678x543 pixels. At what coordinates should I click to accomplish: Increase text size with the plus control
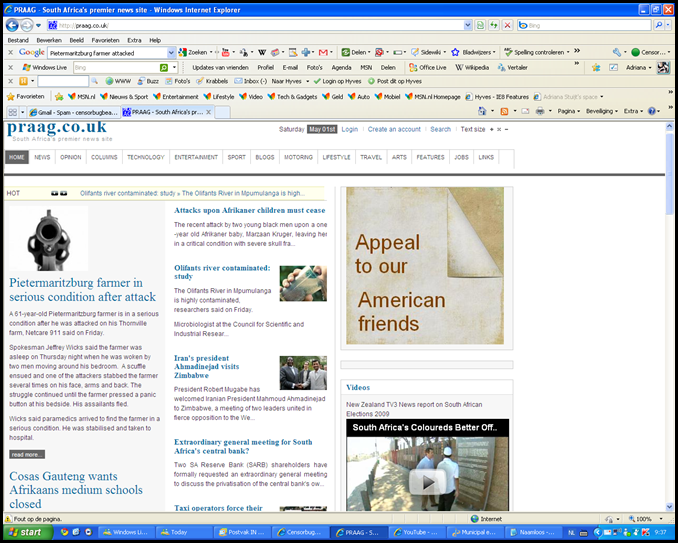pyautogui.click(x=492, y=129)
